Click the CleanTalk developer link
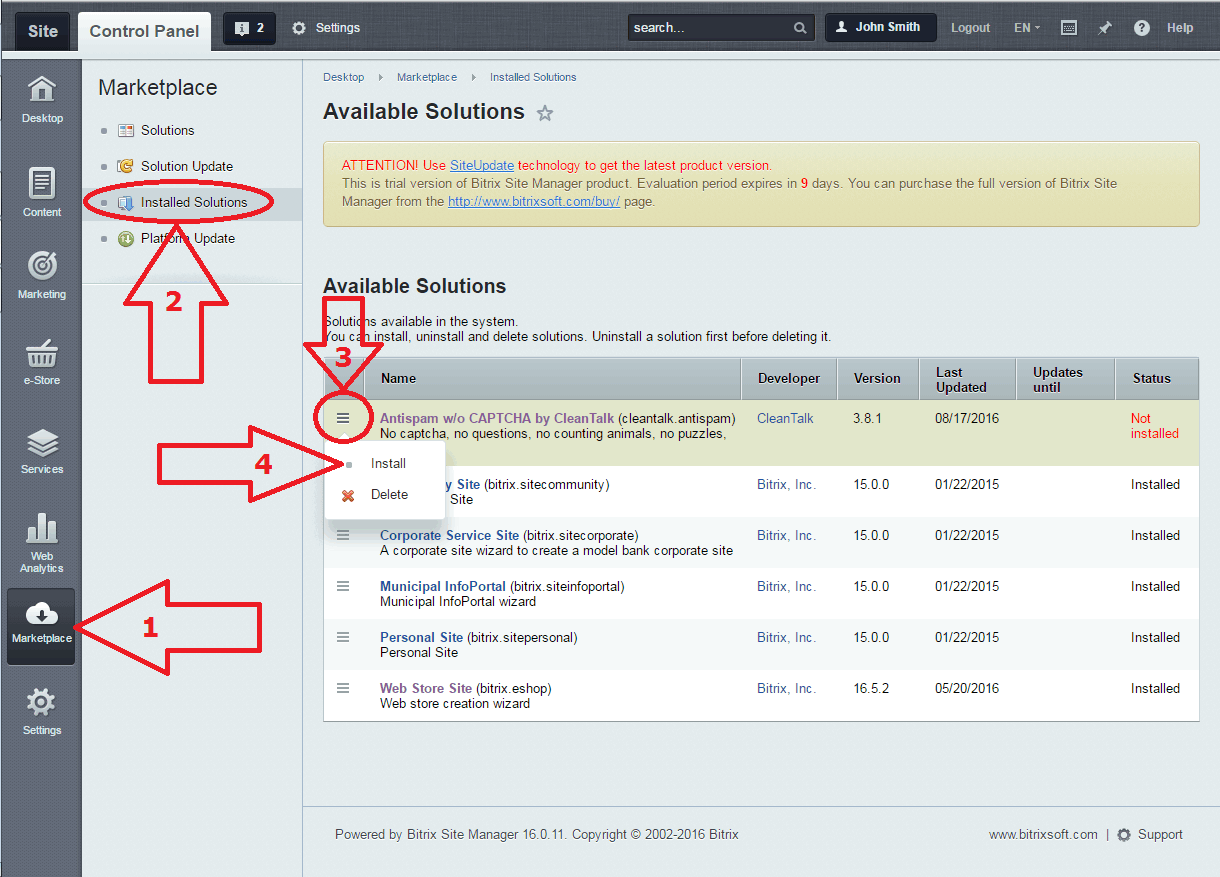Screen dimensions: 1220x877 [785, 418]
